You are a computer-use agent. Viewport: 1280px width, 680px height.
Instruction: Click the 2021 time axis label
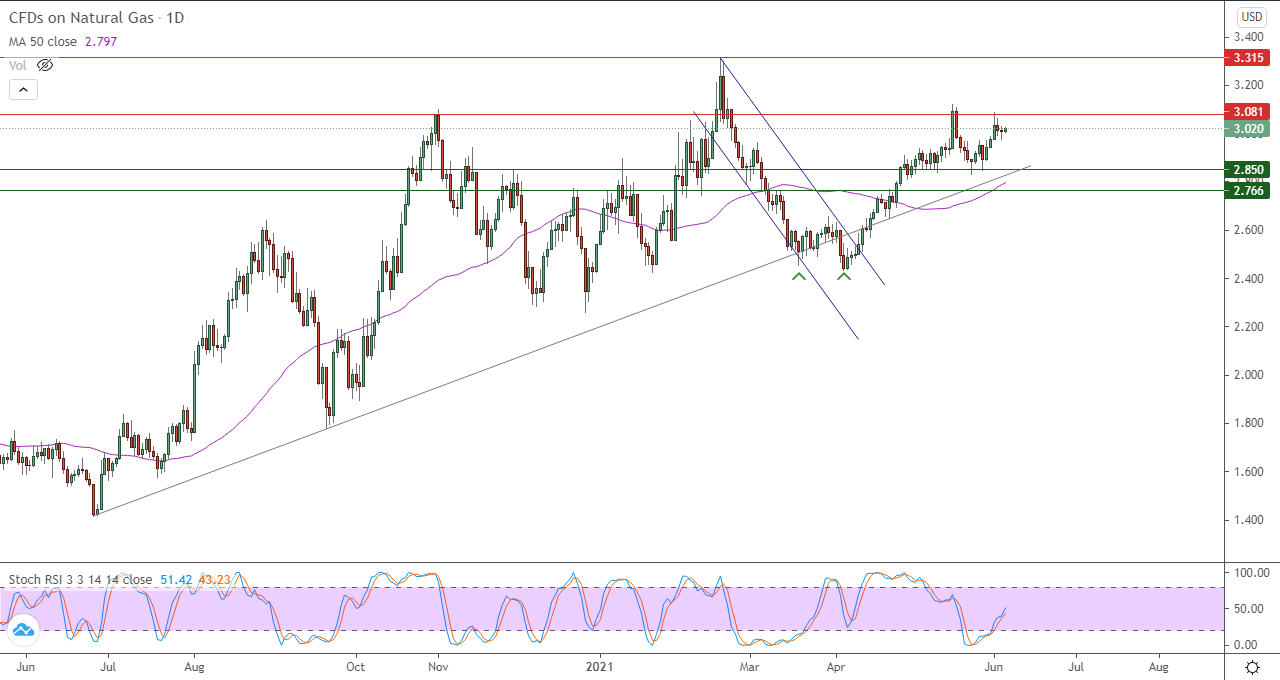tap(599, 665)
